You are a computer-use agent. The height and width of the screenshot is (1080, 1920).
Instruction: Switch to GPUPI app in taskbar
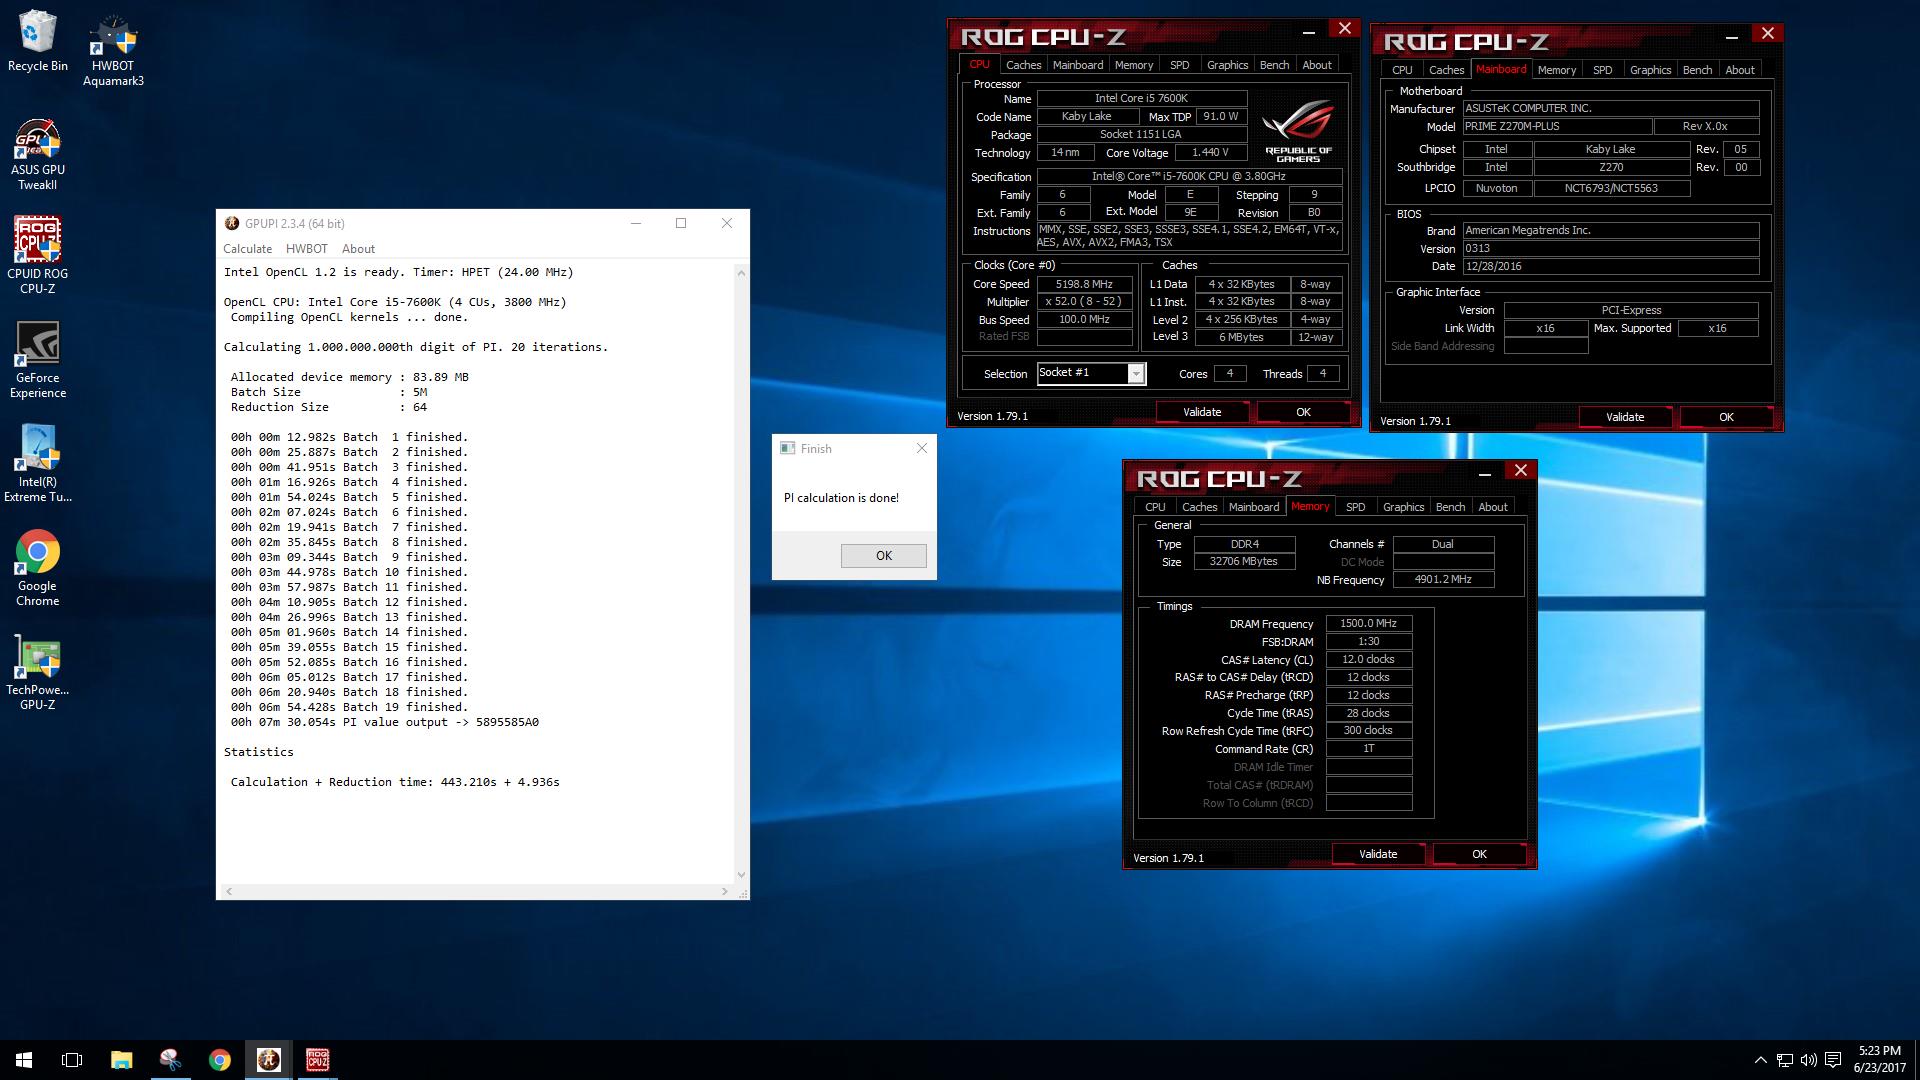pos(268,1060)
